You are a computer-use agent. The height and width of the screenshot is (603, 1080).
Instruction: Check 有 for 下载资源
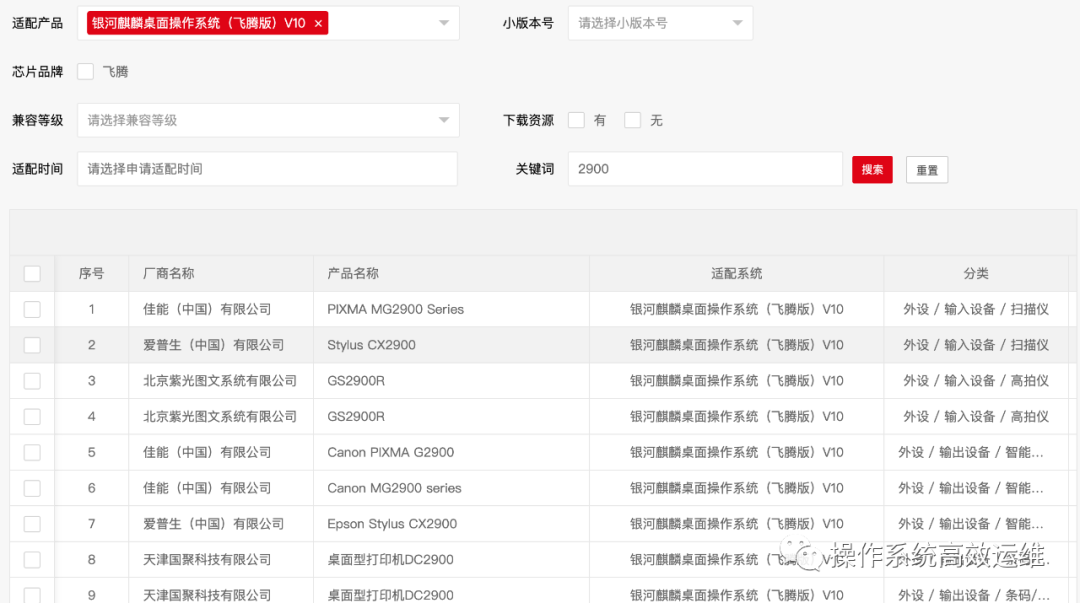click(x=577, y=121)
